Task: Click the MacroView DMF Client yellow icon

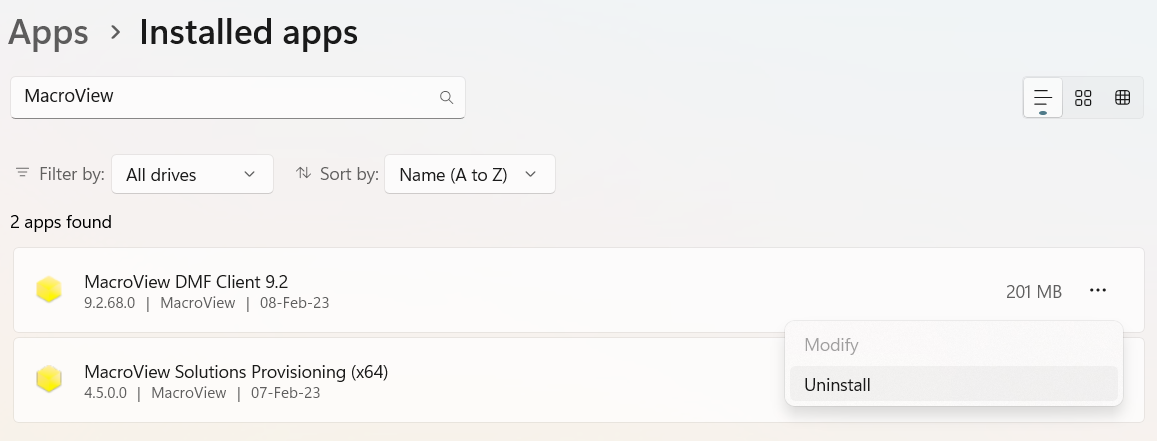Action: point(49,290)
